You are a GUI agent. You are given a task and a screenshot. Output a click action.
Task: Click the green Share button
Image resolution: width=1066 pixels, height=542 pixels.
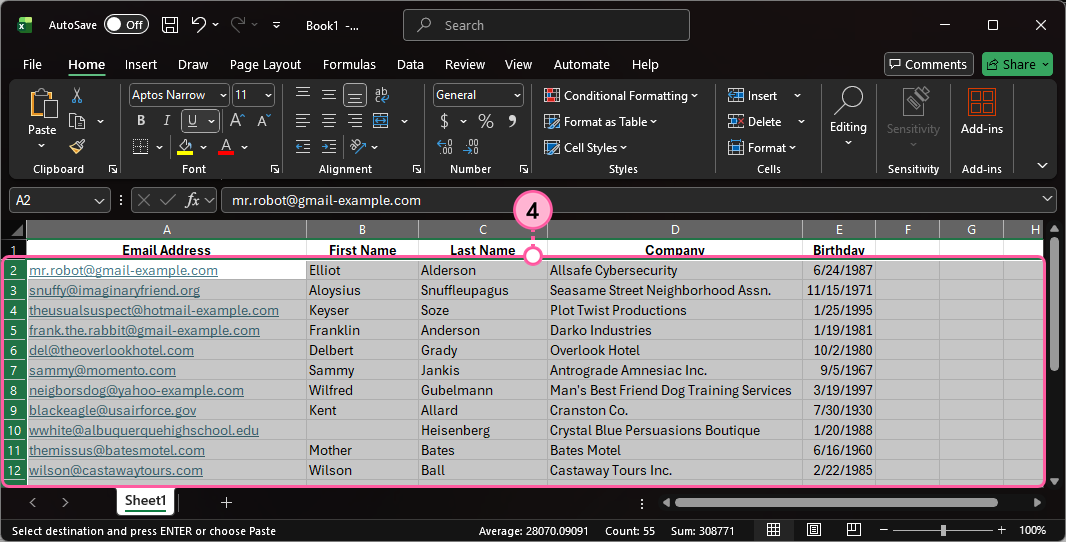(1017, 65)
